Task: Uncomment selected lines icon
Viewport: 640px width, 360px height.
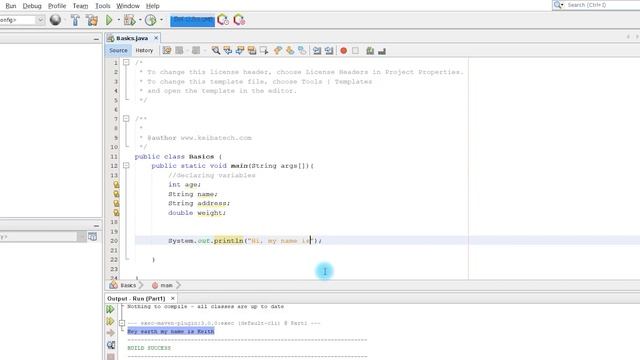Action: [x=382, y=51]
